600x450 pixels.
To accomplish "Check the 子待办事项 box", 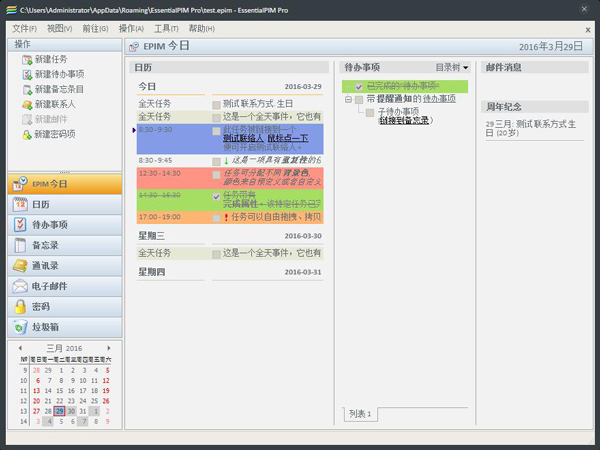I will pyautogui.click(x=370, y=112).
